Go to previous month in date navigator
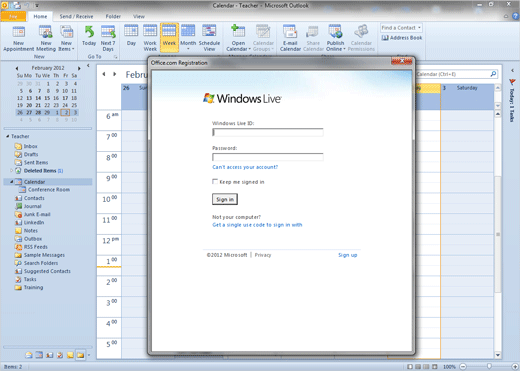Screen dimensions: 520x371 17,68
